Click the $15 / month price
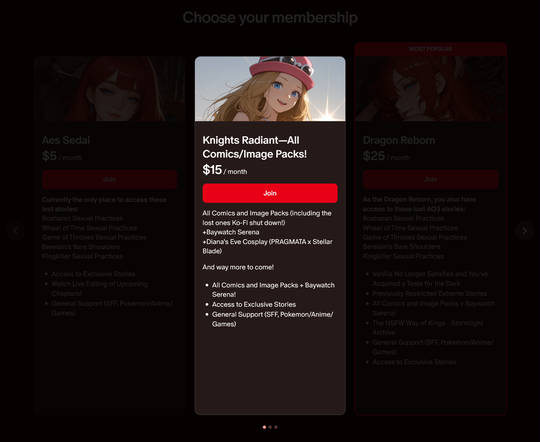Screen dimensions: 540x442 [225, 170]
